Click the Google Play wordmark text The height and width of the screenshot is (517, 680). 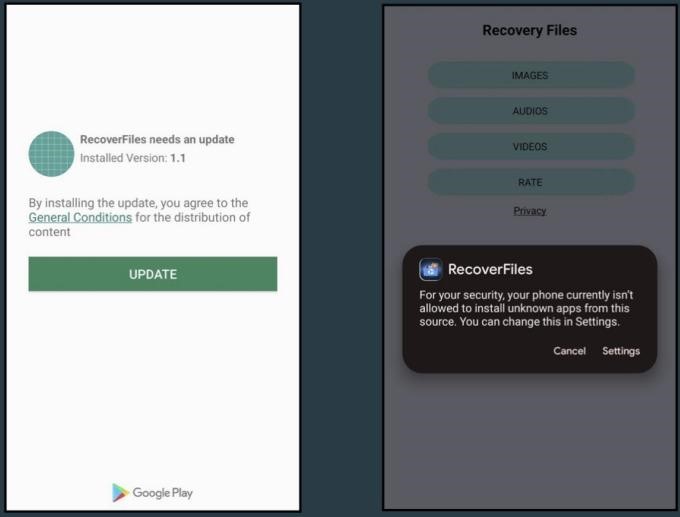[x=163, y=492]
